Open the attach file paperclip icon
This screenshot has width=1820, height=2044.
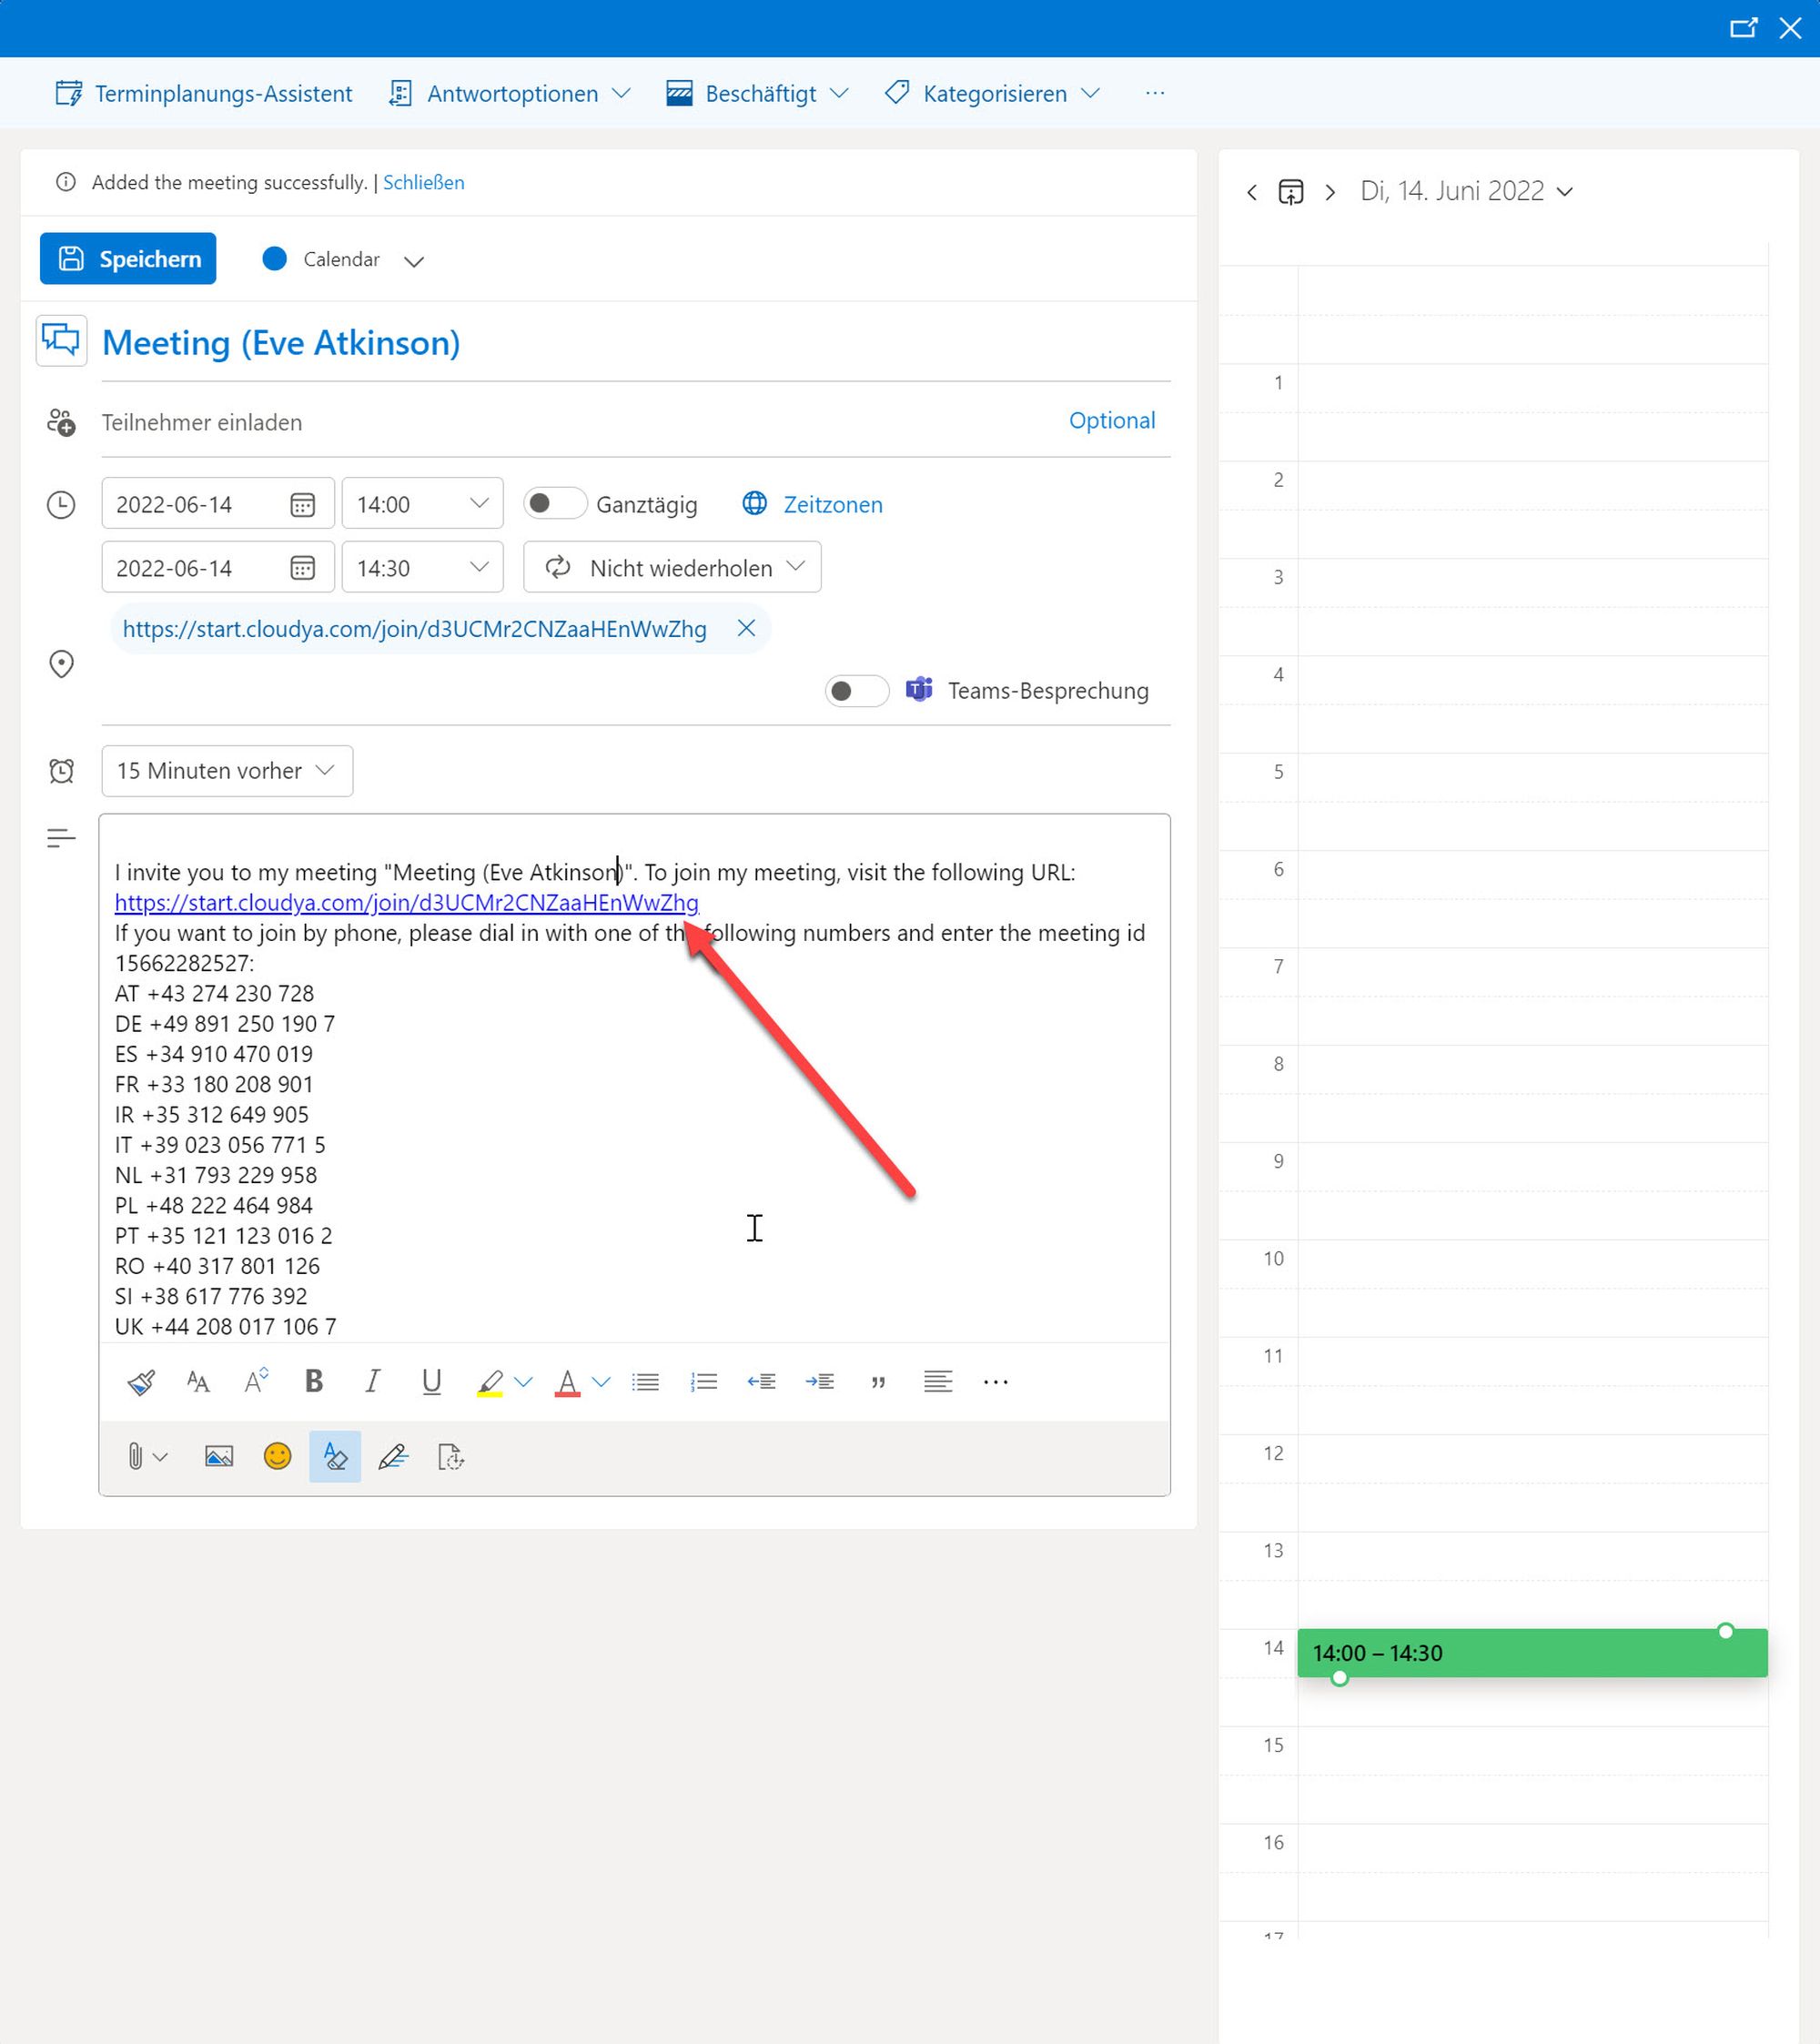point(136,1456)
